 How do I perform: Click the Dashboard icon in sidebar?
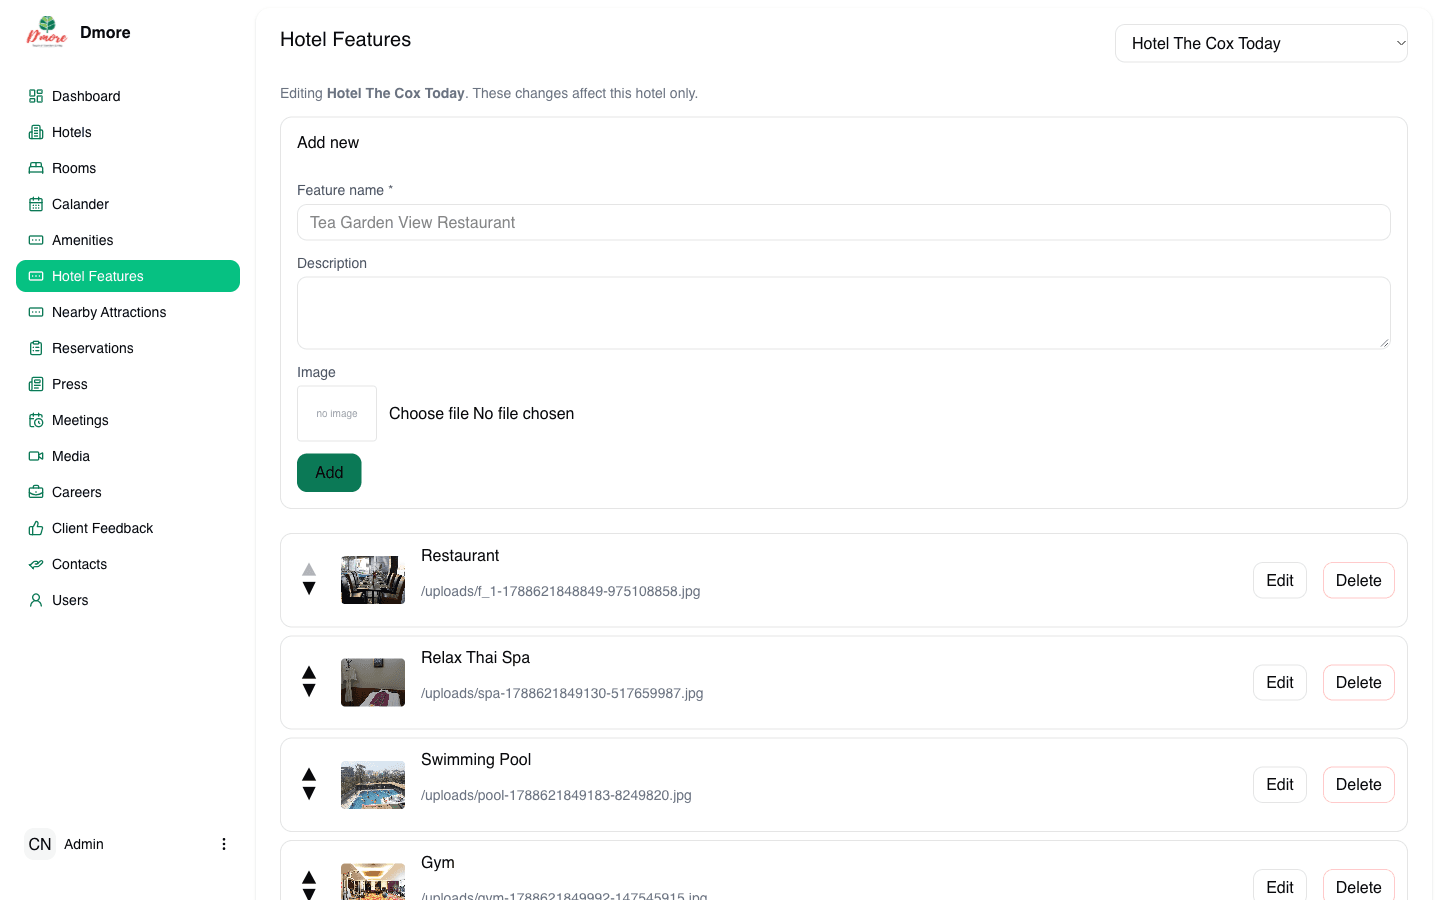[x=36, y=96]
